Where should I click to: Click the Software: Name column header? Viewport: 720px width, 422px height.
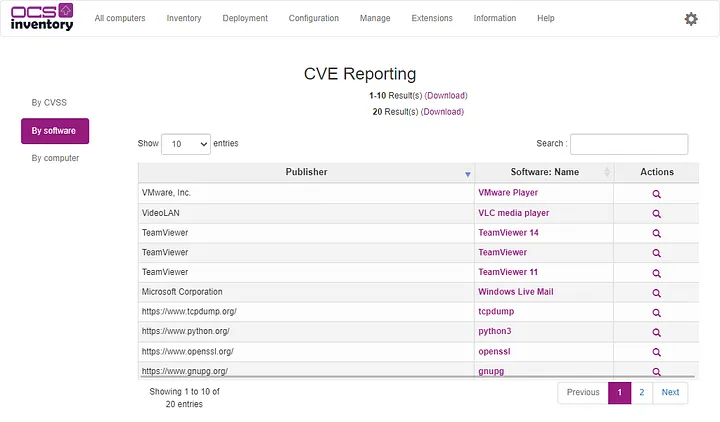pos(544,172)
